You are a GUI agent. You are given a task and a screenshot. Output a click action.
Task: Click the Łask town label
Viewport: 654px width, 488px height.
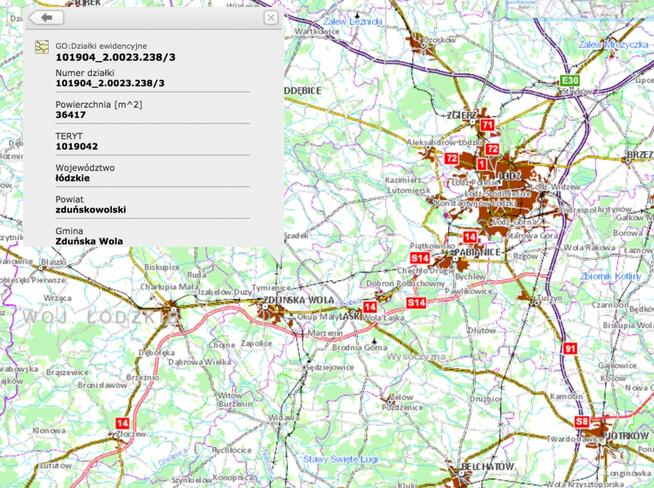[350, 317]
